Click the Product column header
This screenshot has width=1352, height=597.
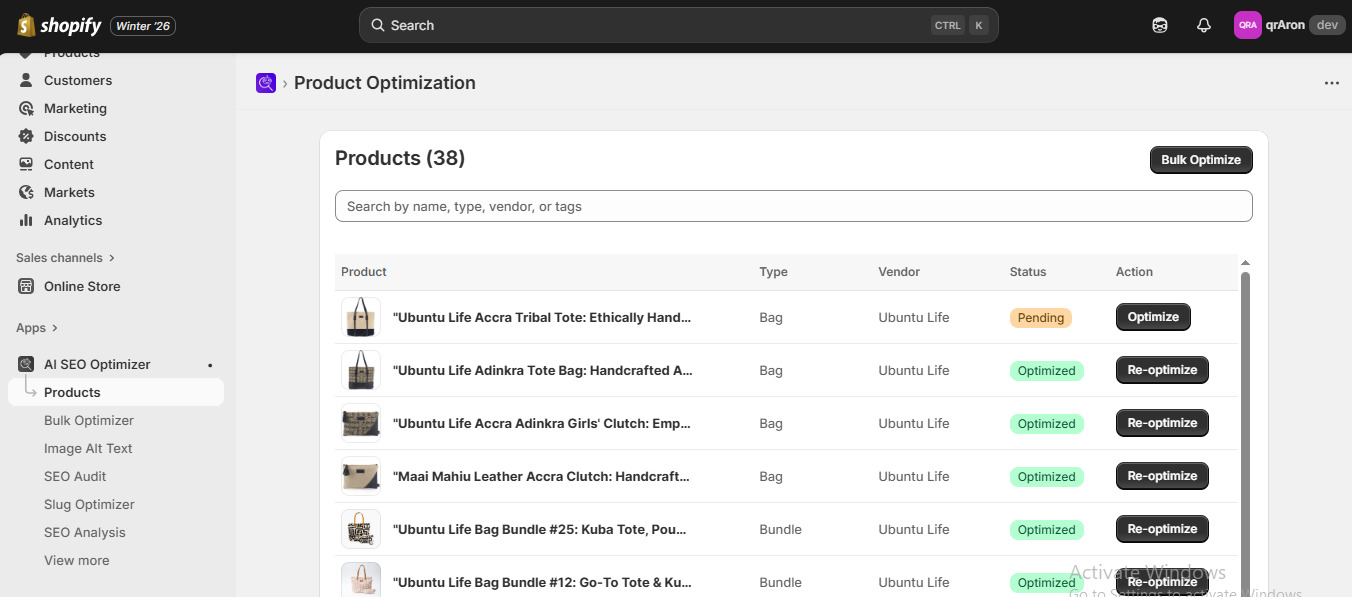(364, 272)
